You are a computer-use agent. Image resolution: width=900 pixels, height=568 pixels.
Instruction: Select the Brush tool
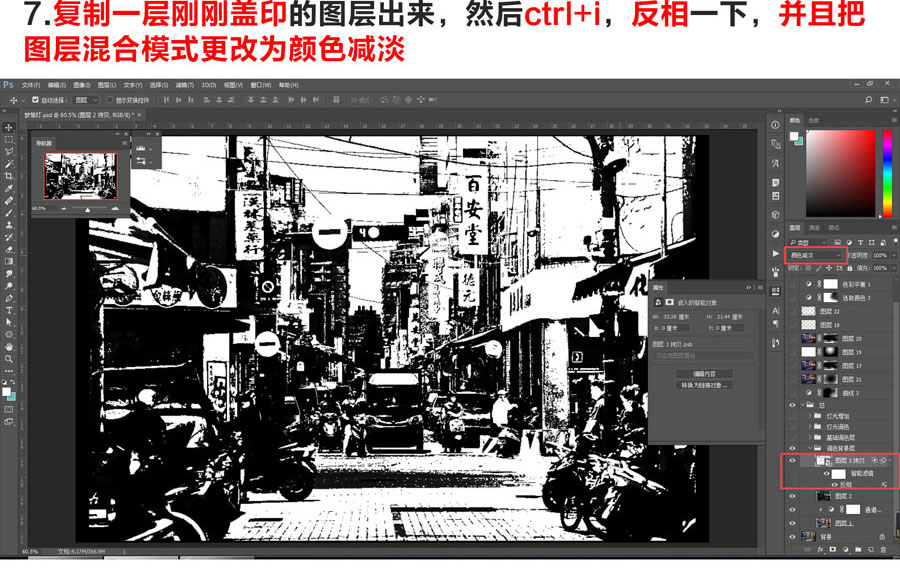point(9,212)
